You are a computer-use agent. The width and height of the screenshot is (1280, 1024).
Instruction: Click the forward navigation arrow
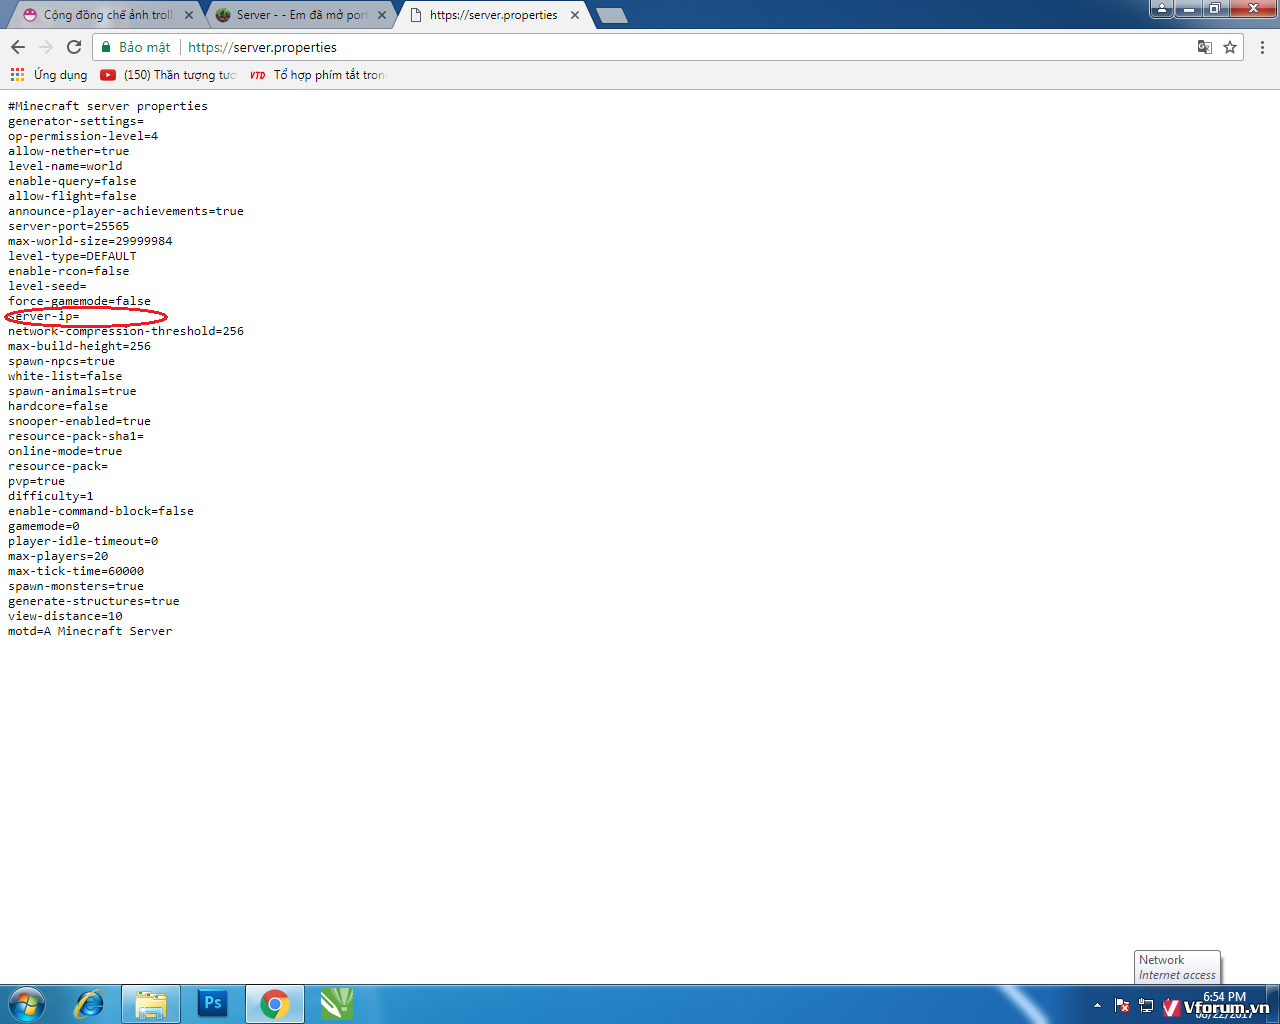pyautogui.click(x=46, y=47)
